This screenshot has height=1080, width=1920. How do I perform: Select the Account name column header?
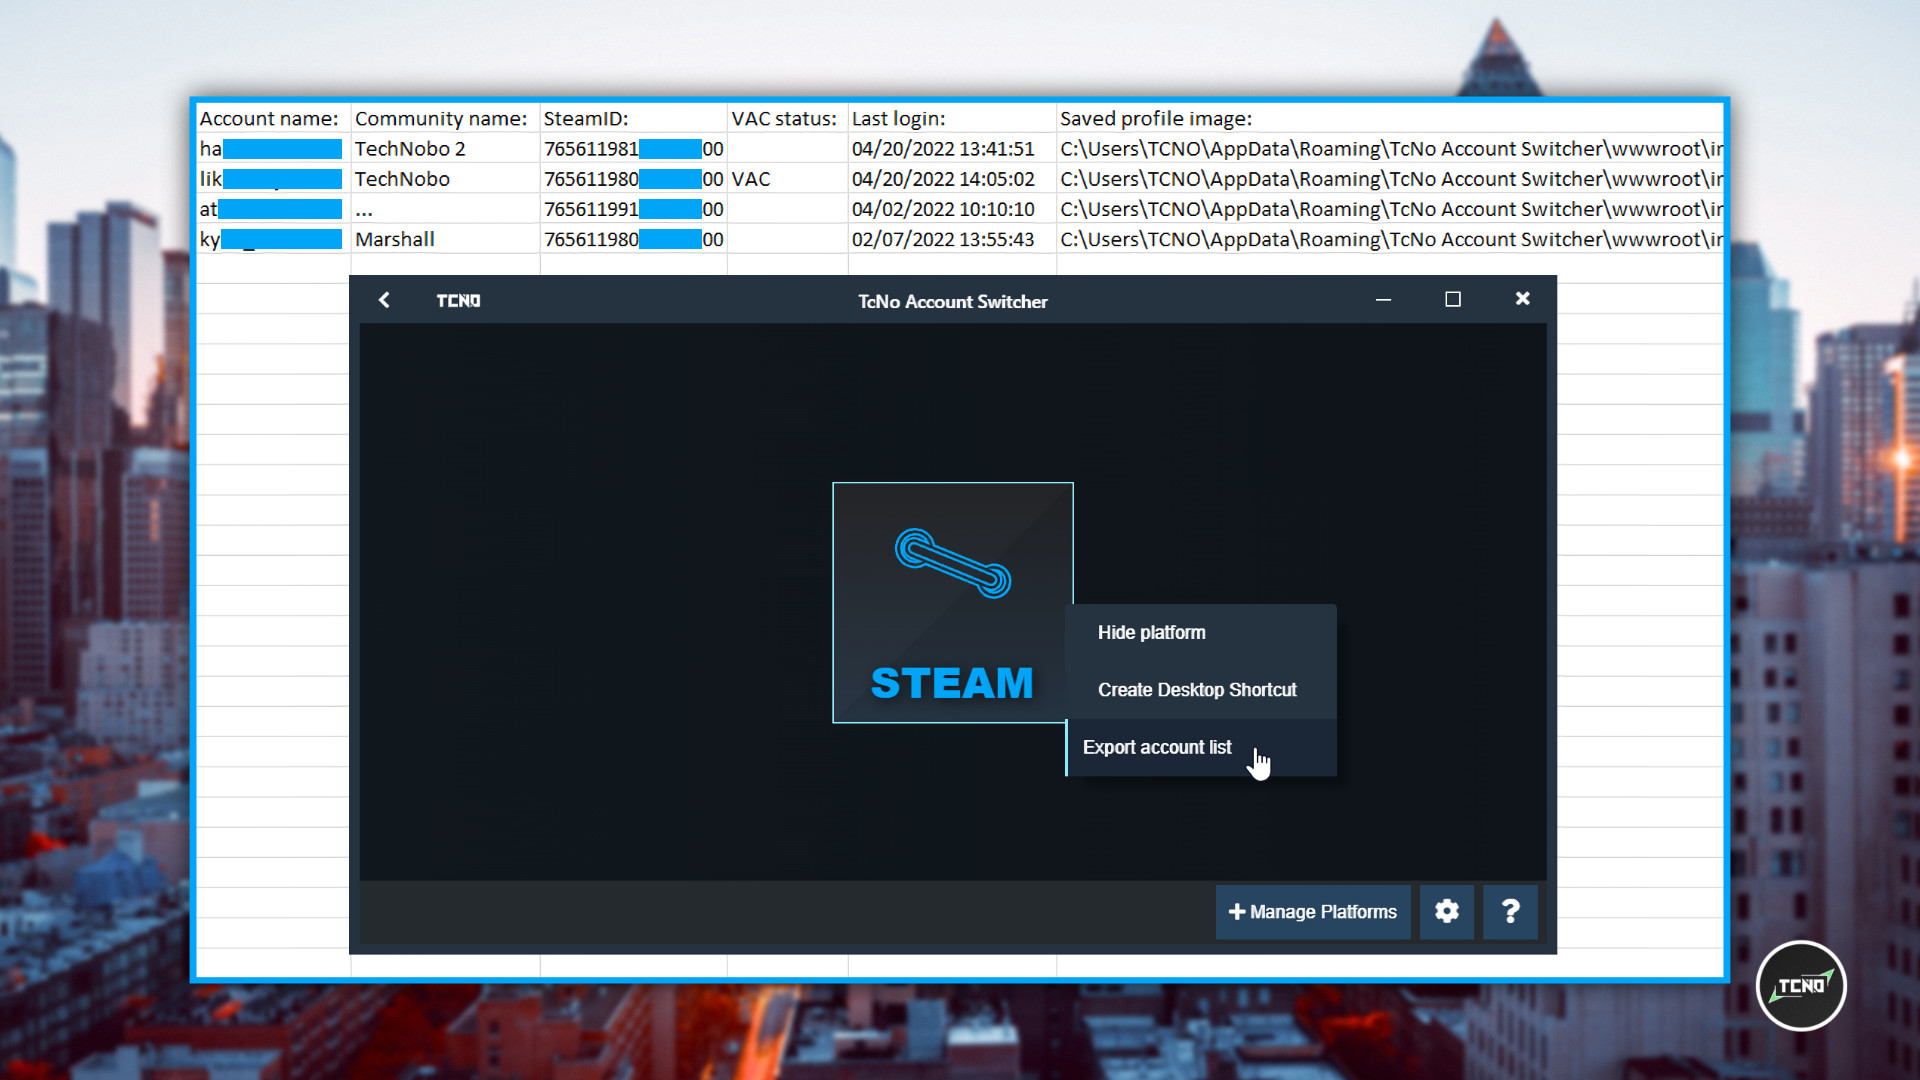268,117
